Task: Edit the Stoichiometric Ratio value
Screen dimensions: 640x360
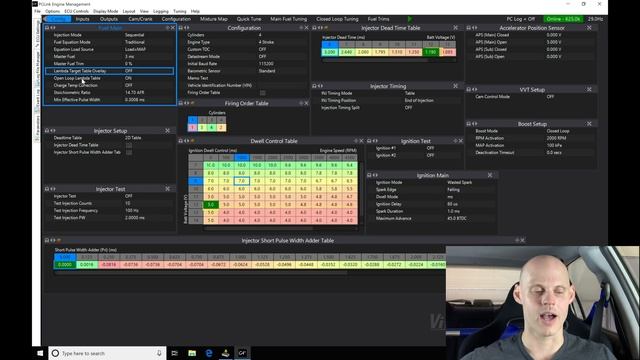Action: (x=135, y=93)
